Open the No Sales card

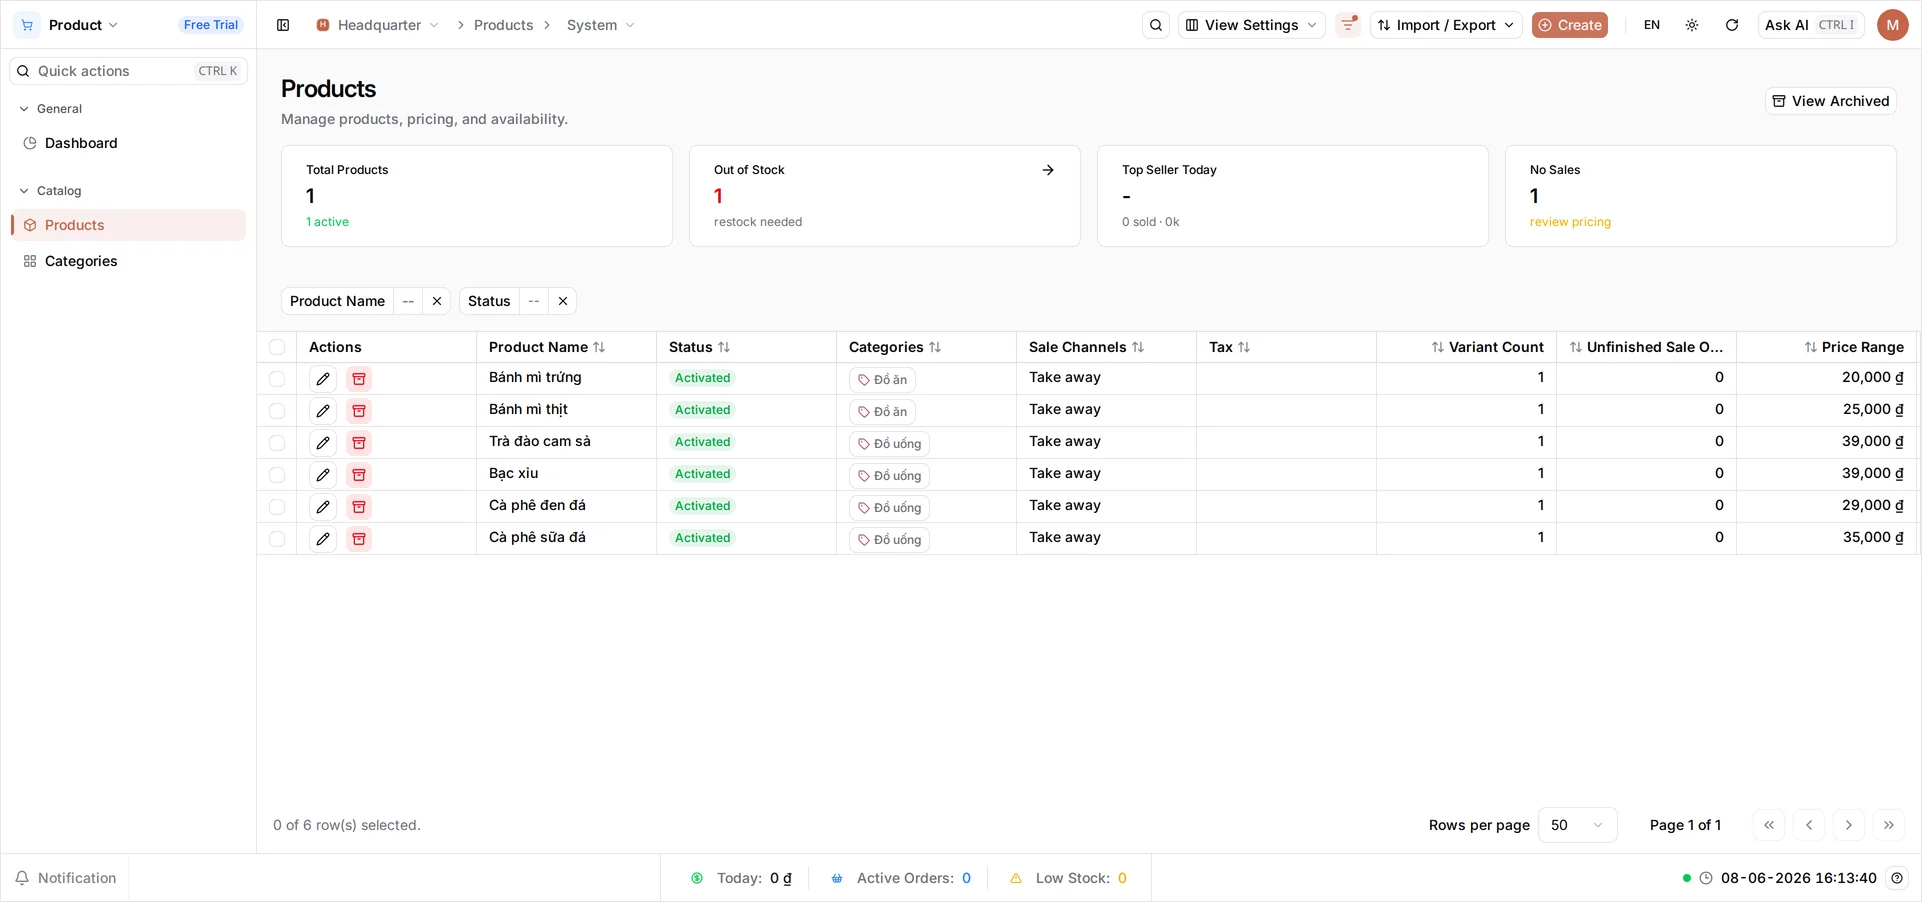(1700, 196)
